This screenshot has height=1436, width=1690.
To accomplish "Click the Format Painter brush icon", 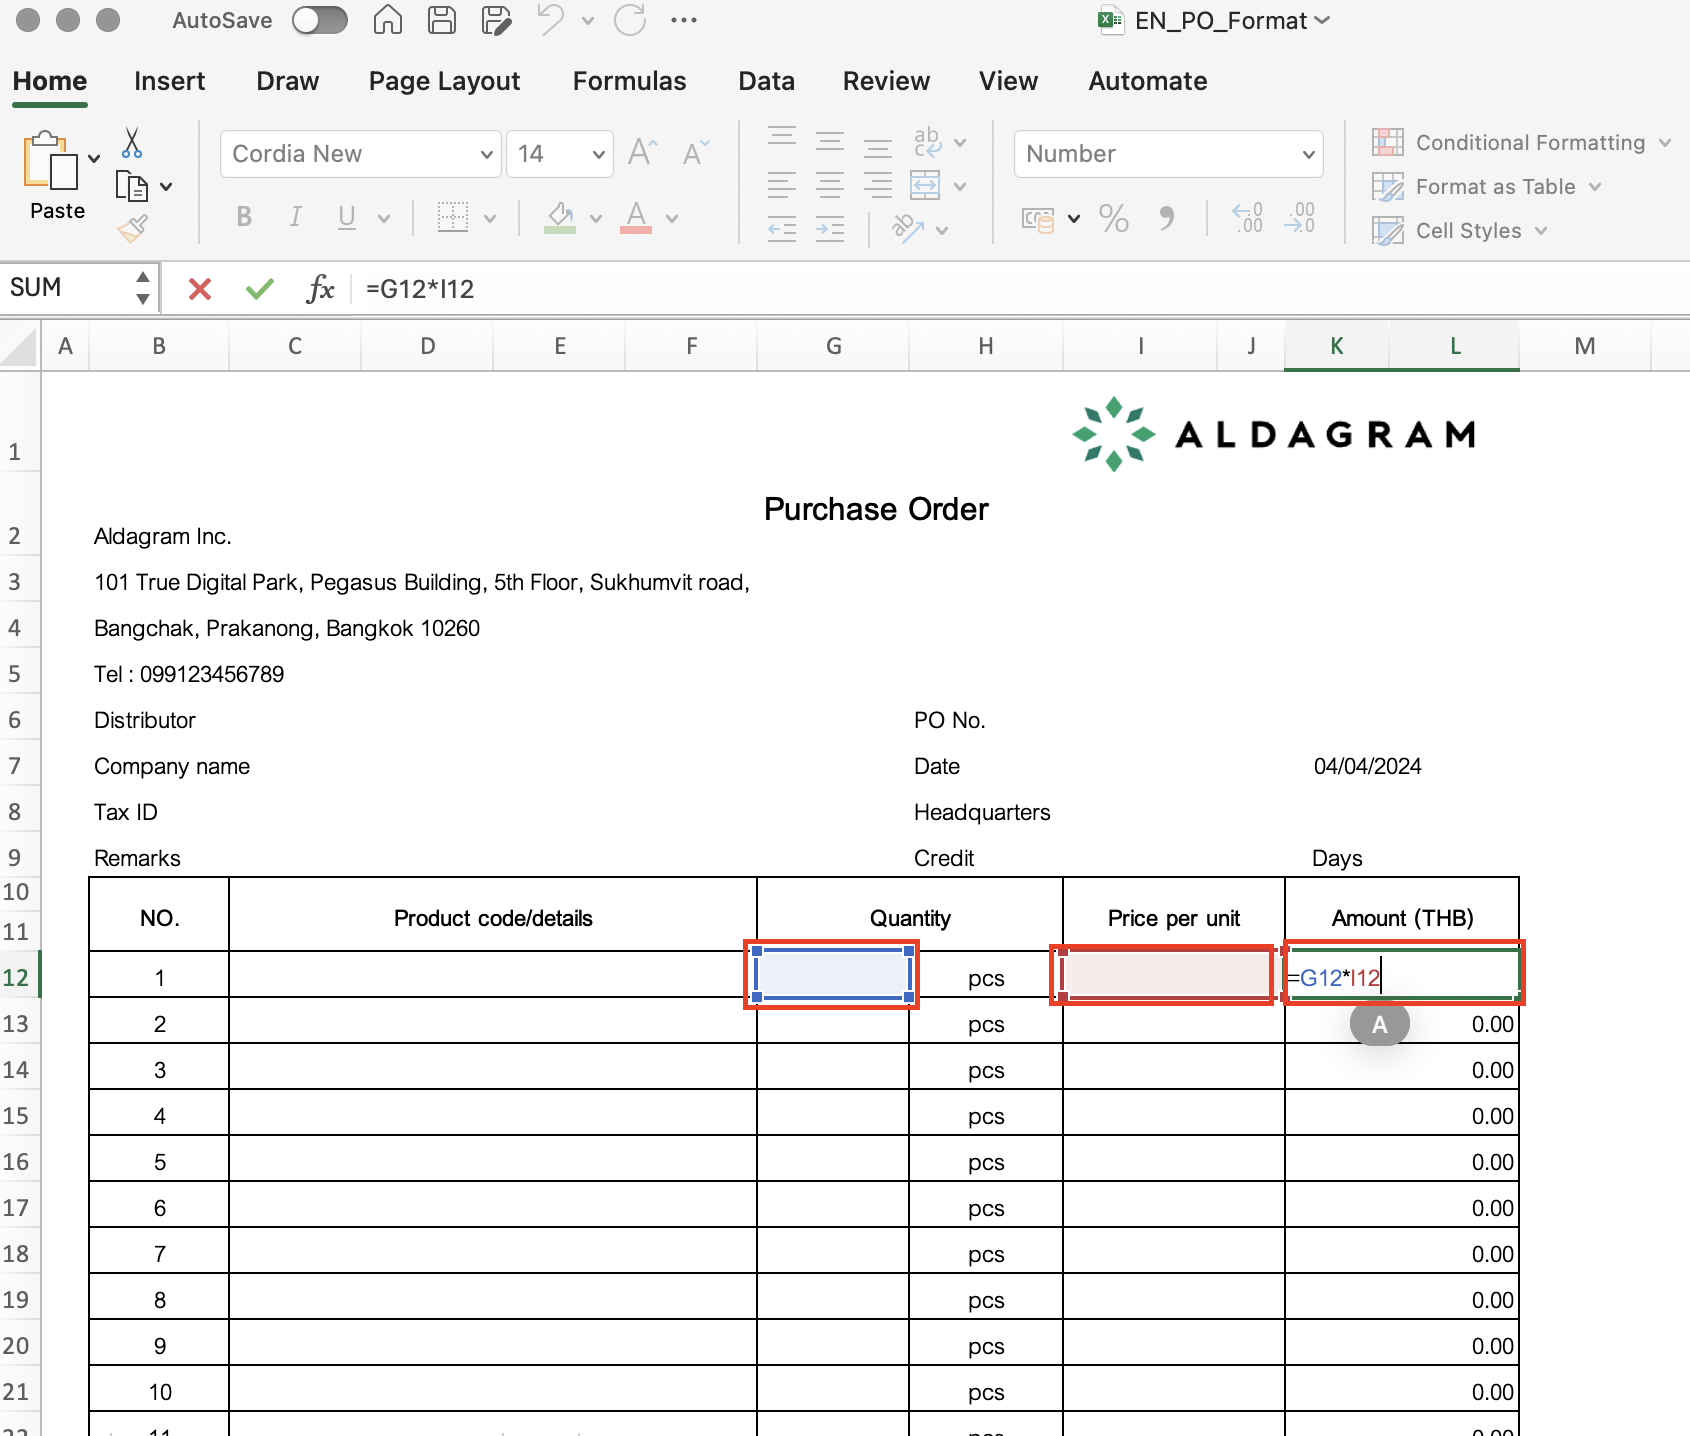I will point(132,229).
